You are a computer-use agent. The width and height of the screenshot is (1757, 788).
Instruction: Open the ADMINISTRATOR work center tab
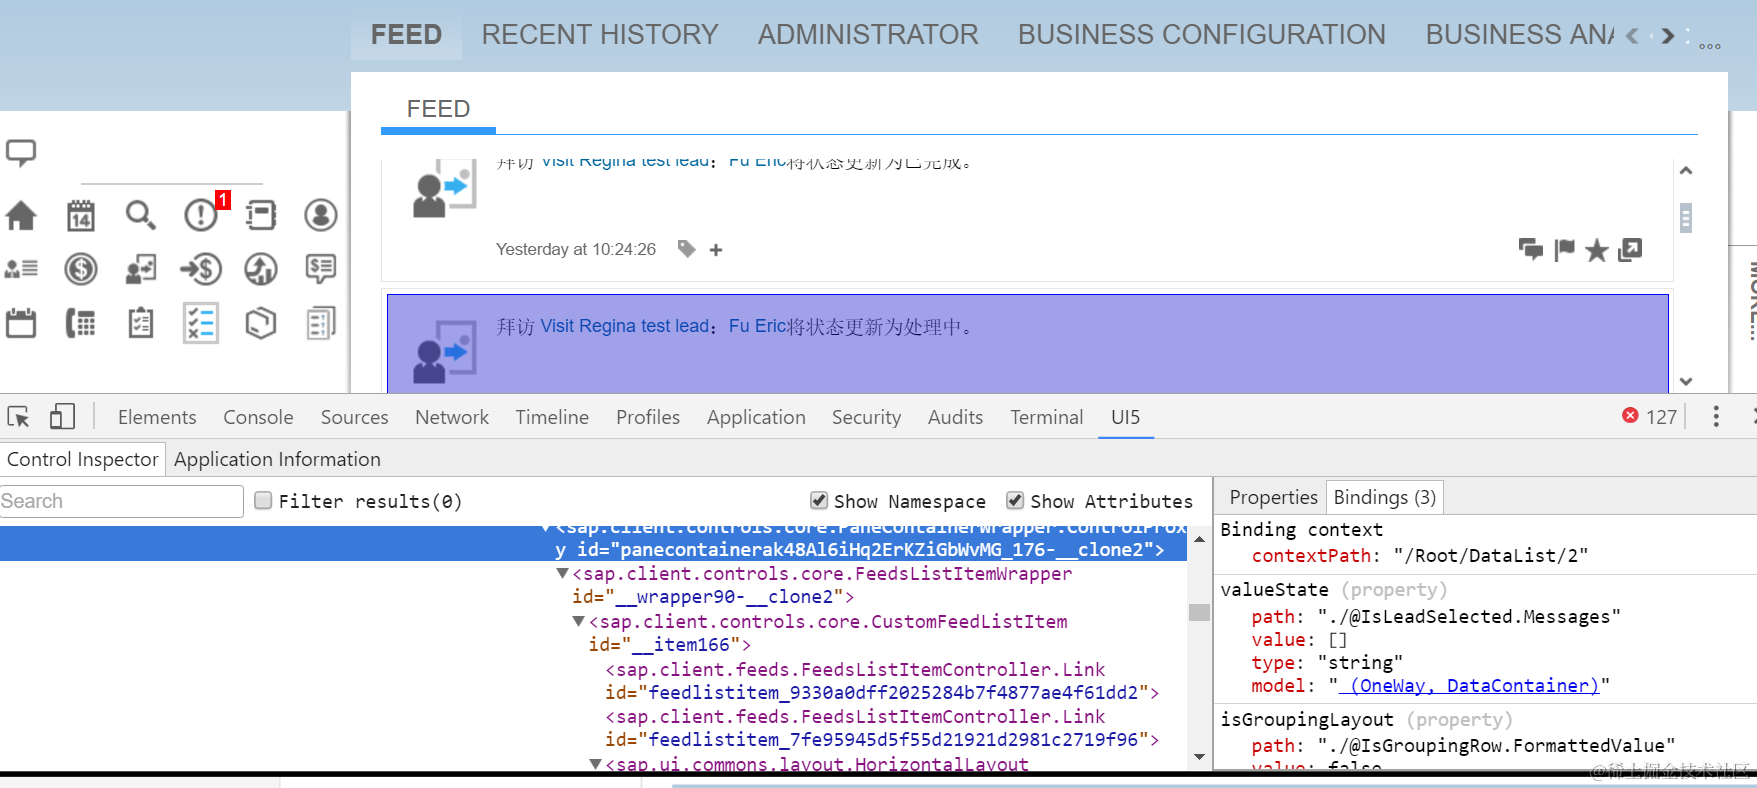pos(868,35)
